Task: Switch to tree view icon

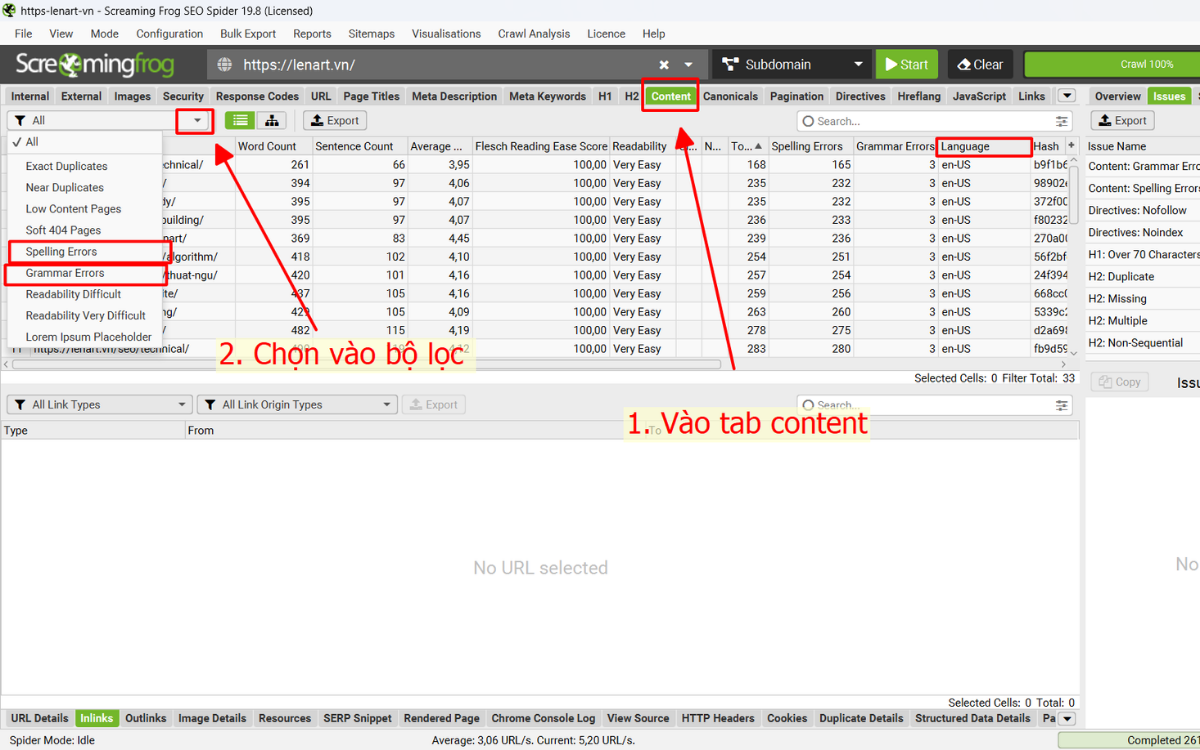Action: 271,121
